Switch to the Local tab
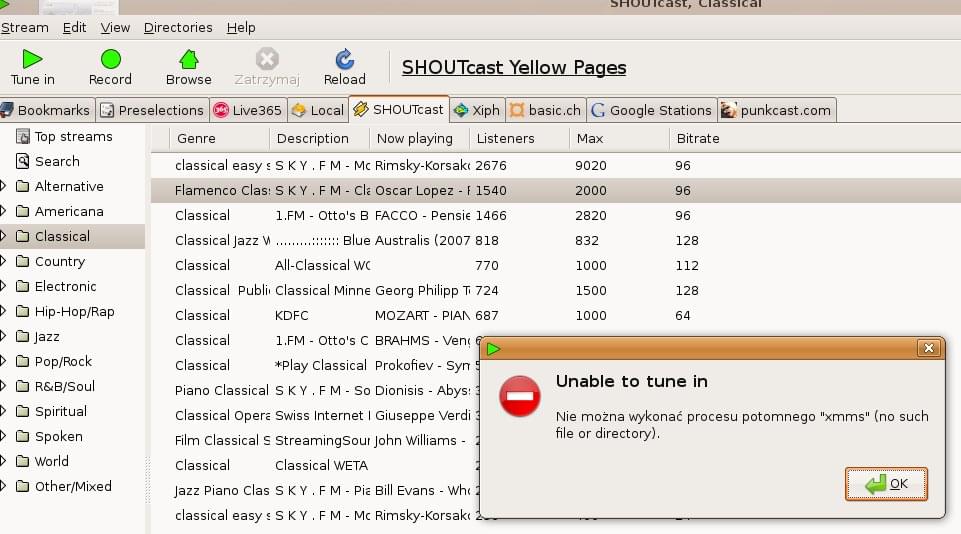This screenshot has width=961, height=534. (x=317, y=110)
